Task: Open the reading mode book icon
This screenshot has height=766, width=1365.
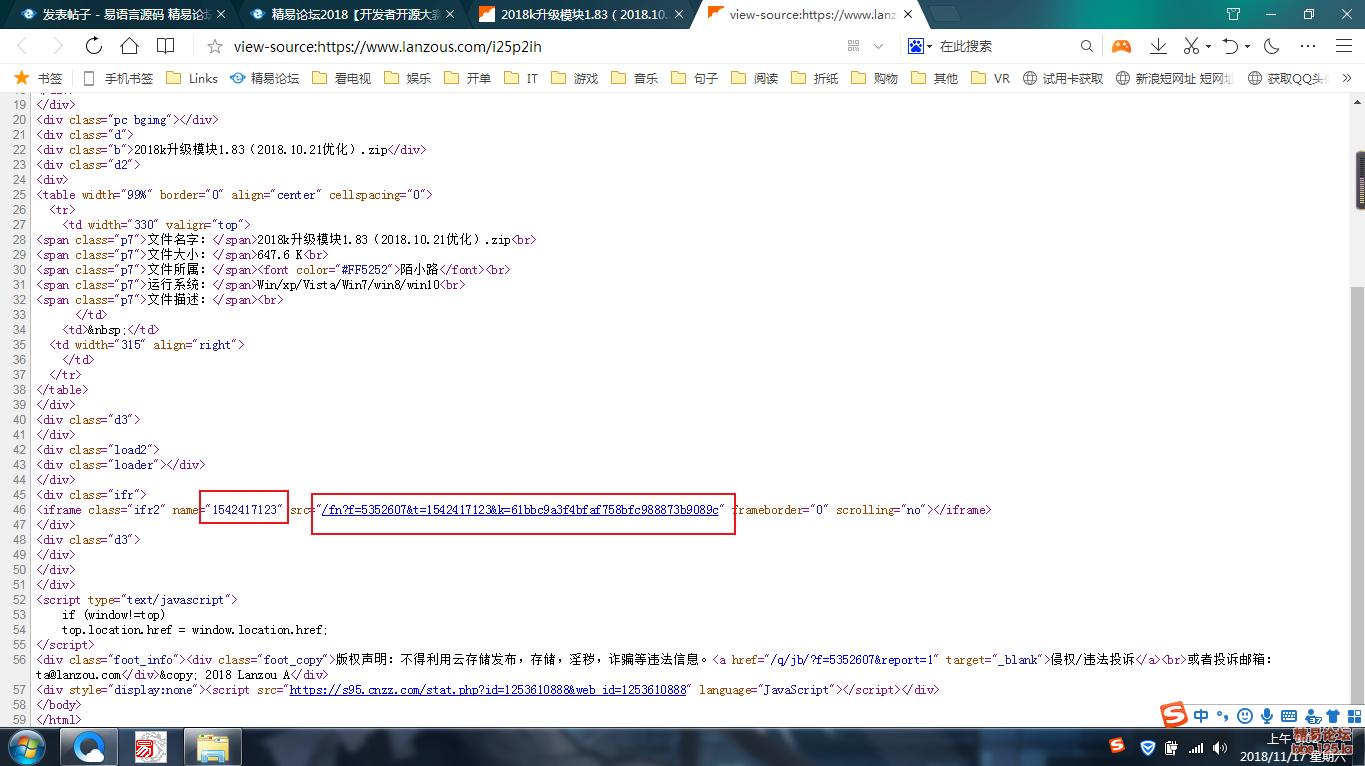Action: [165, 46]
